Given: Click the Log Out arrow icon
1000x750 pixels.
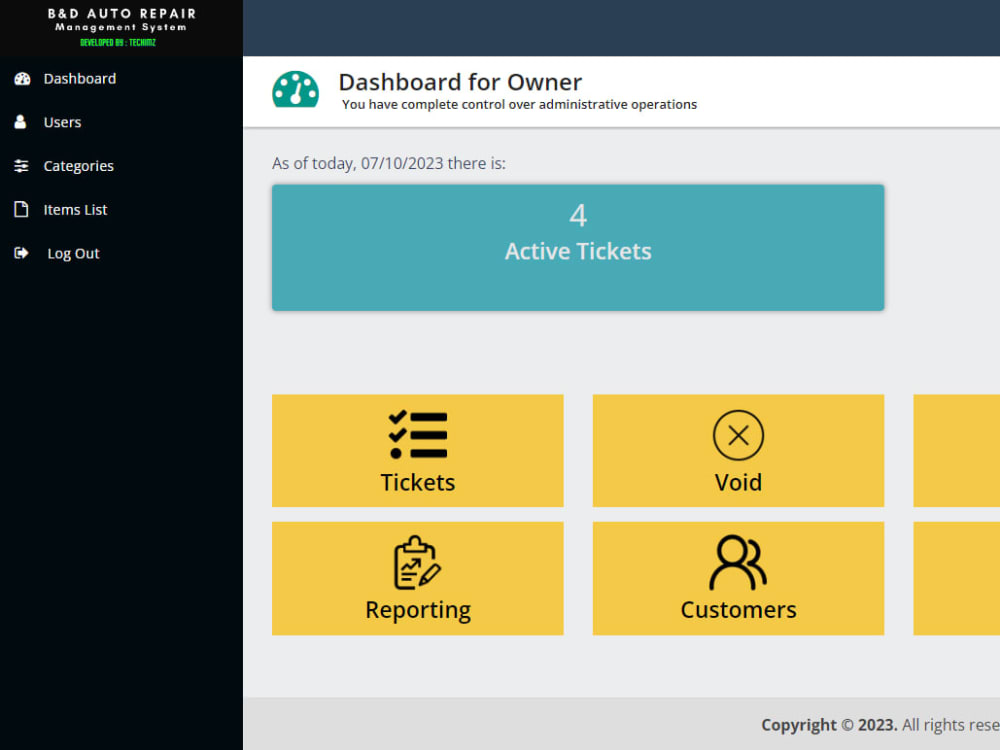Looking at the screenshot, I should coord(21,253).
